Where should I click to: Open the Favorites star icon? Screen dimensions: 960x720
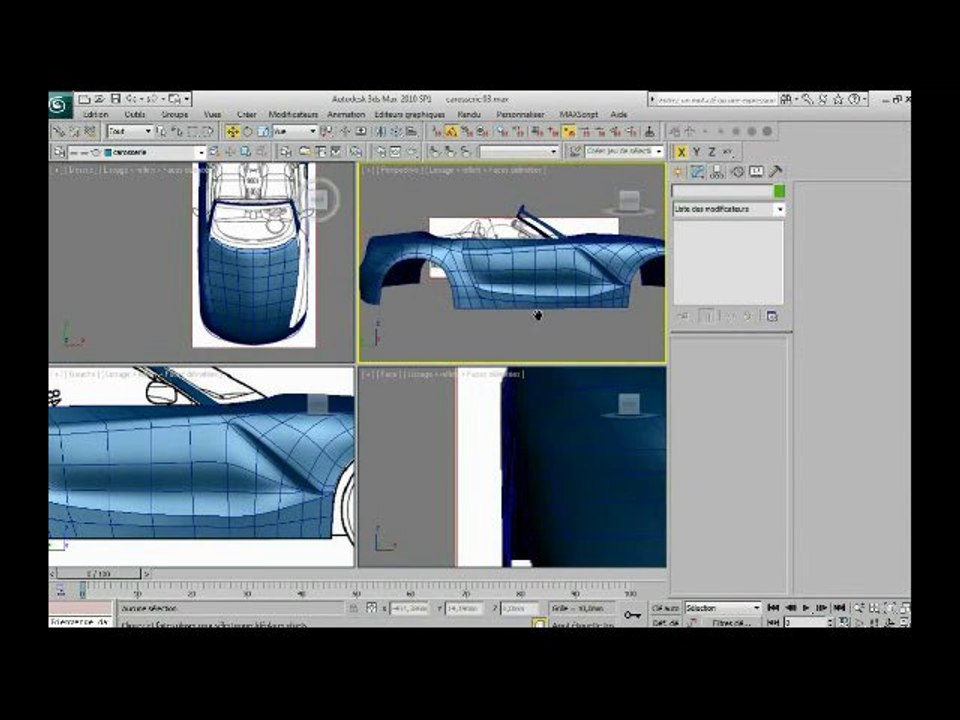point(838,99)
